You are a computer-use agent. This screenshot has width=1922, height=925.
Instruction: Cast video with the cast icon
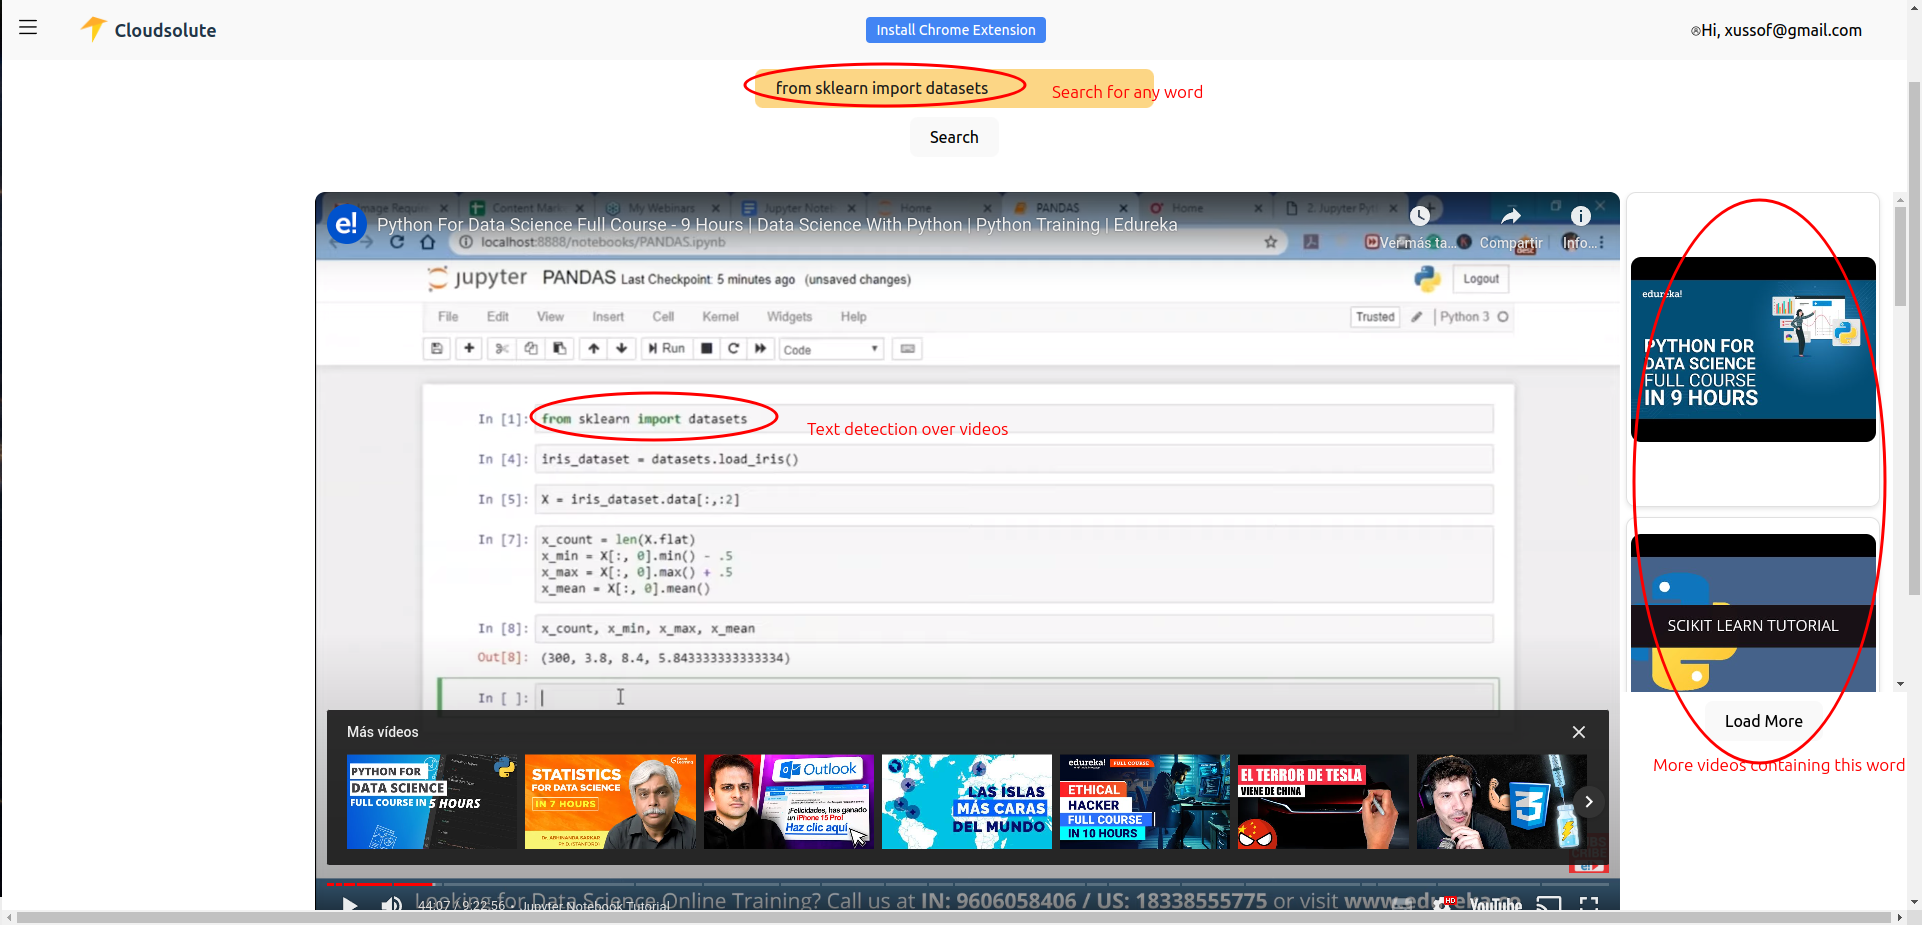click(1548, 904)
